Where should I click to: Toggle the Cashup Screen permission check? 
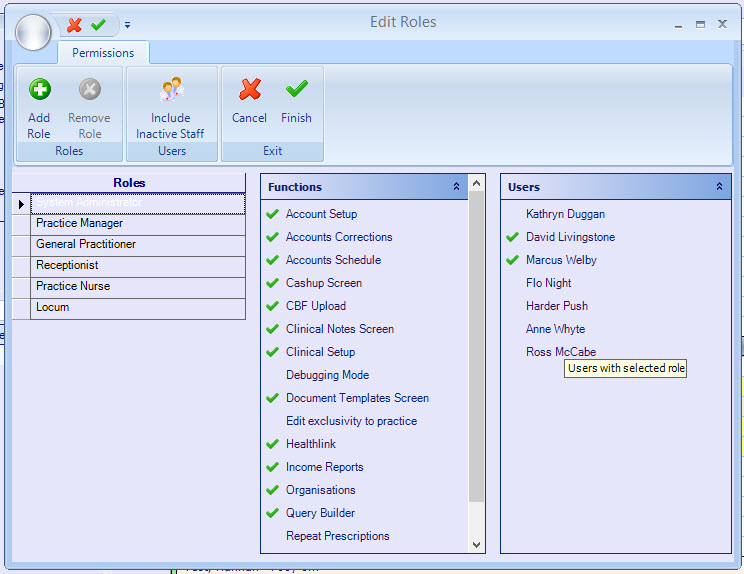(272, 283)
